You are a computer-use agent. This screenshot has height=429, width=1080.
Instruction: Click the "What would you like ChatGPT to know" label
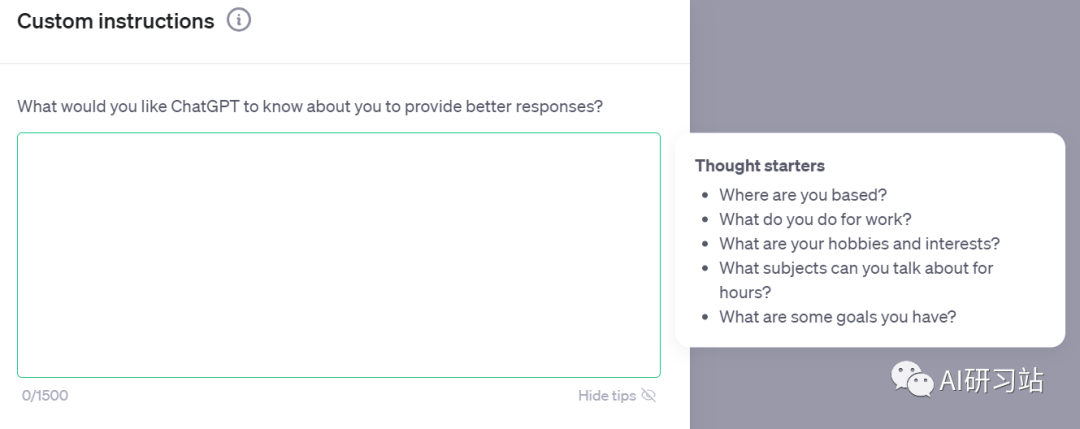pos(310,107)
